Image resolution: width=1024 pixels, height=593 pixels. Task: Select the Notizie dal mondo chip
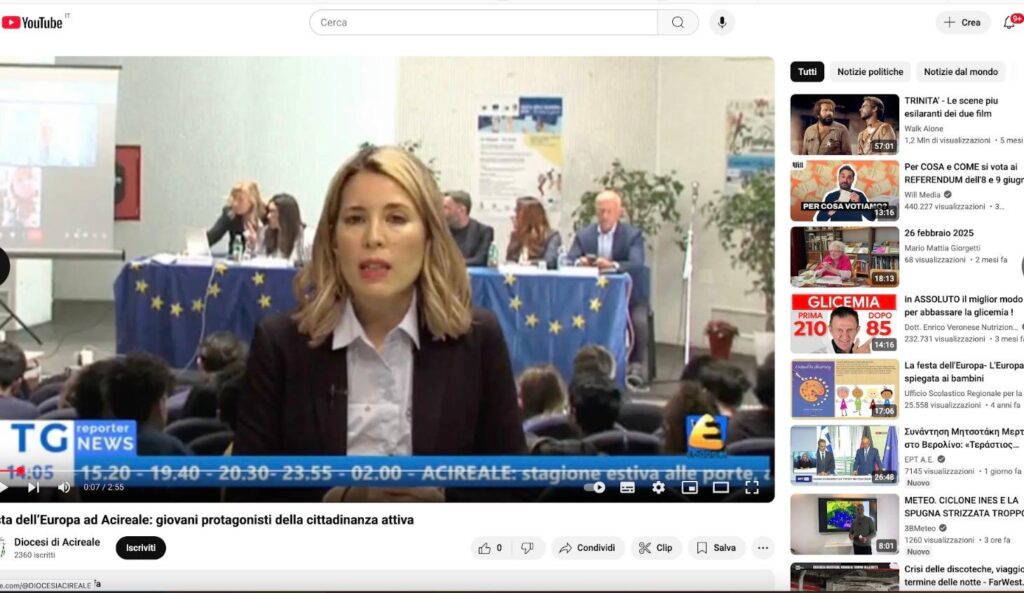point(961,72)
